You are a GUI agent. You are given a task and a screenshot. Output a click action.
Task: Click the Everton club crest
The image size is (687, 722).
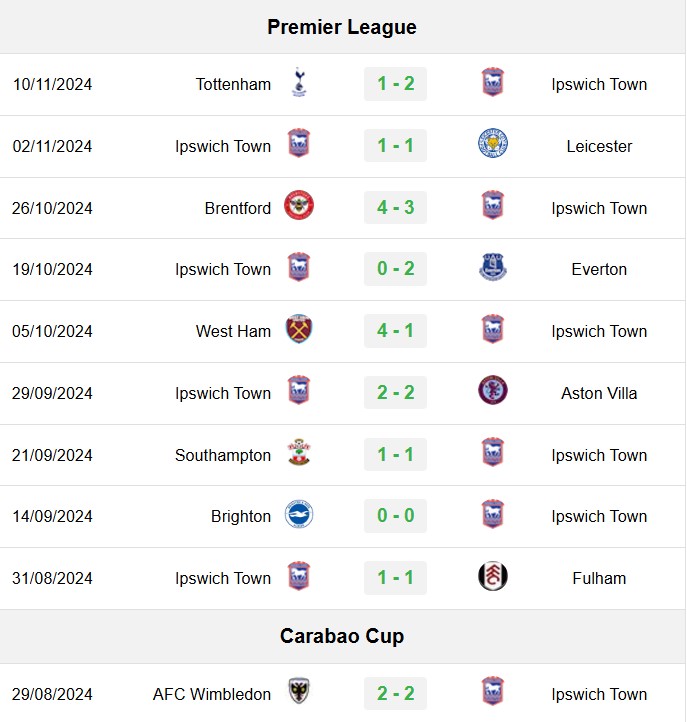click(x=493, y=267)
